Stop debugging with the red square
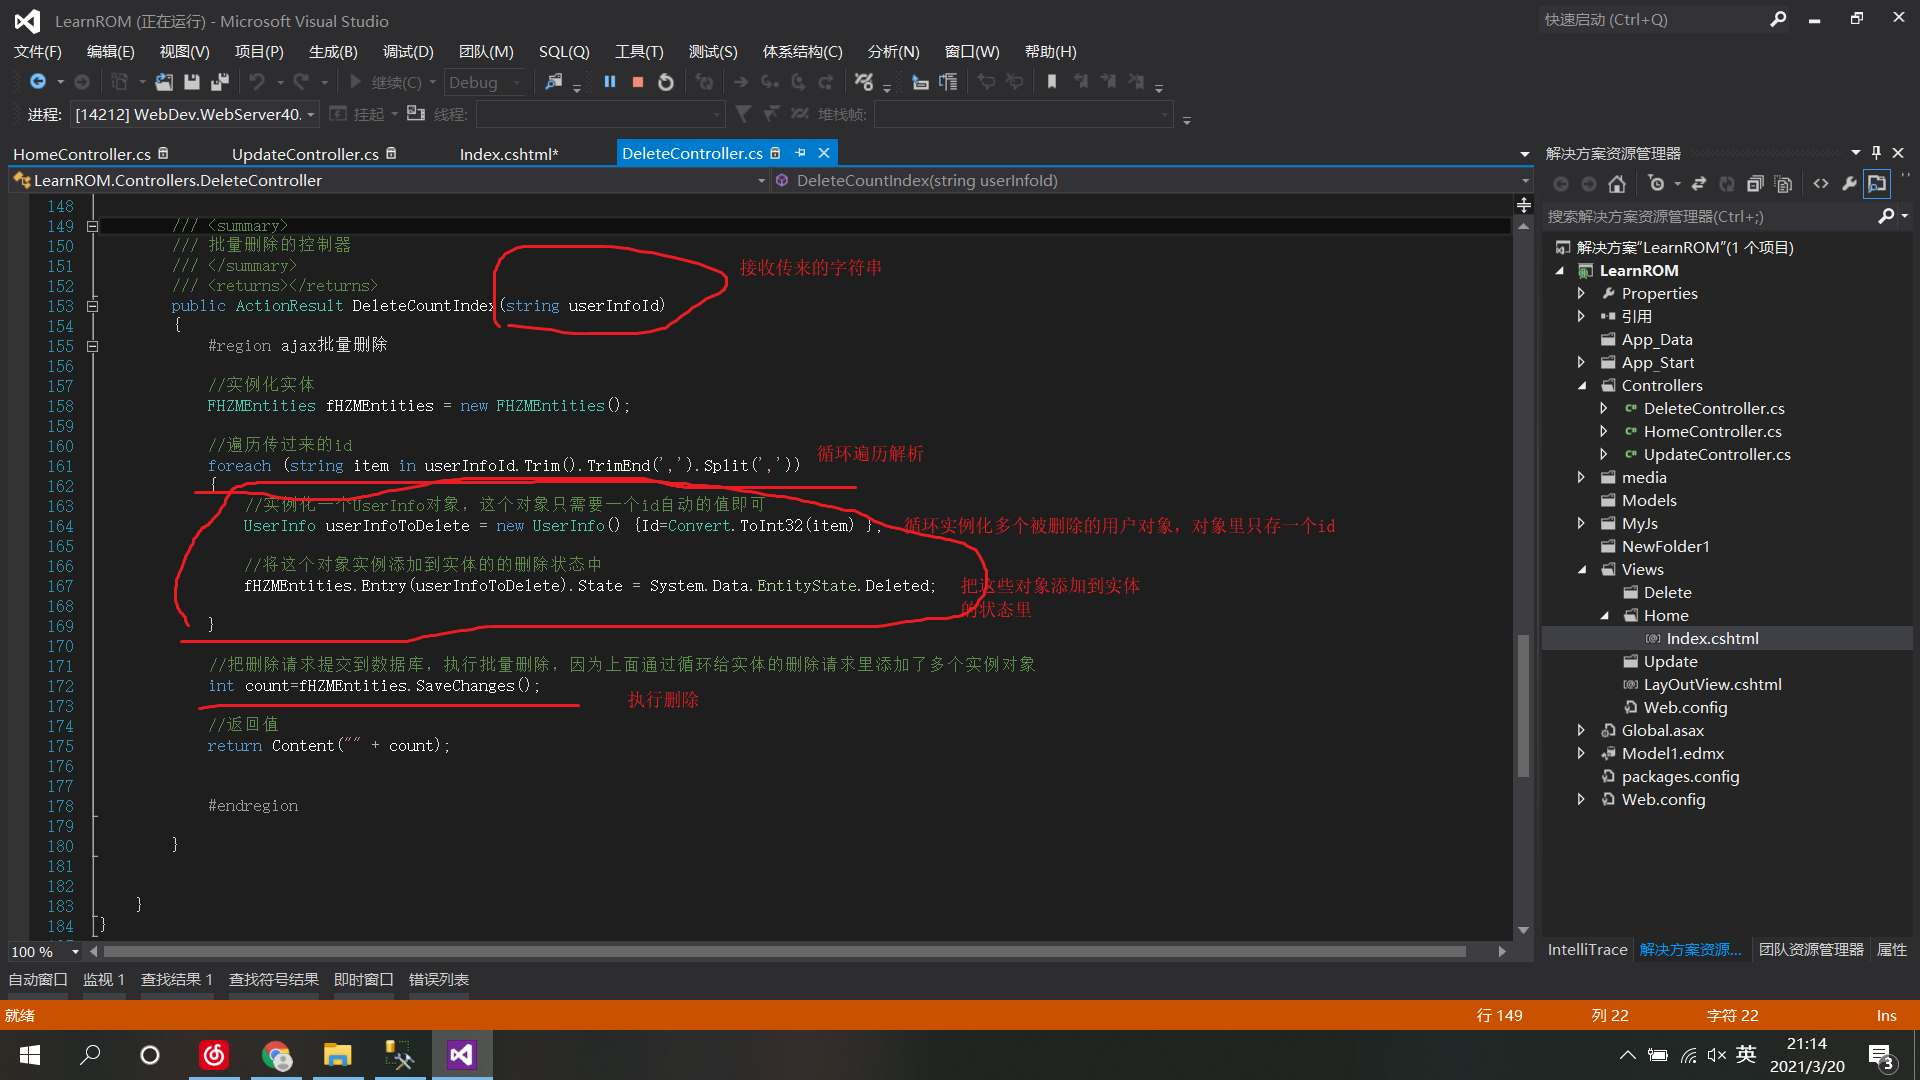Screen dimensions: 1920x1080 coord(637,82)
